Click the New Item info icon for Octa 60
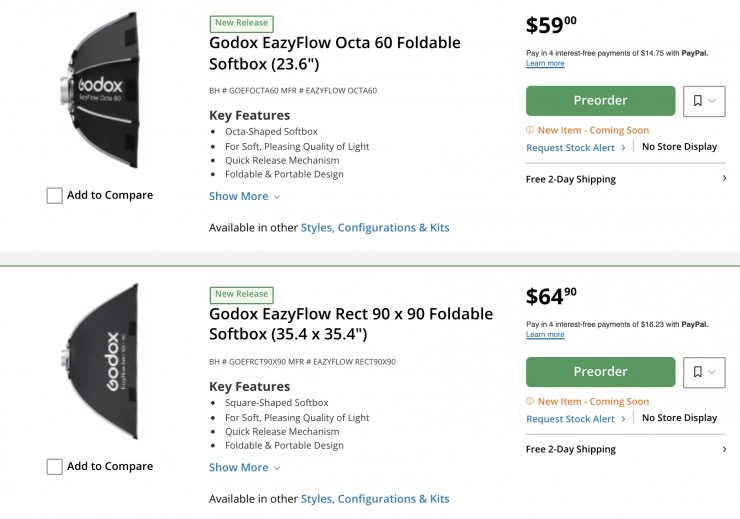740x519 pixels. (530, 130)
